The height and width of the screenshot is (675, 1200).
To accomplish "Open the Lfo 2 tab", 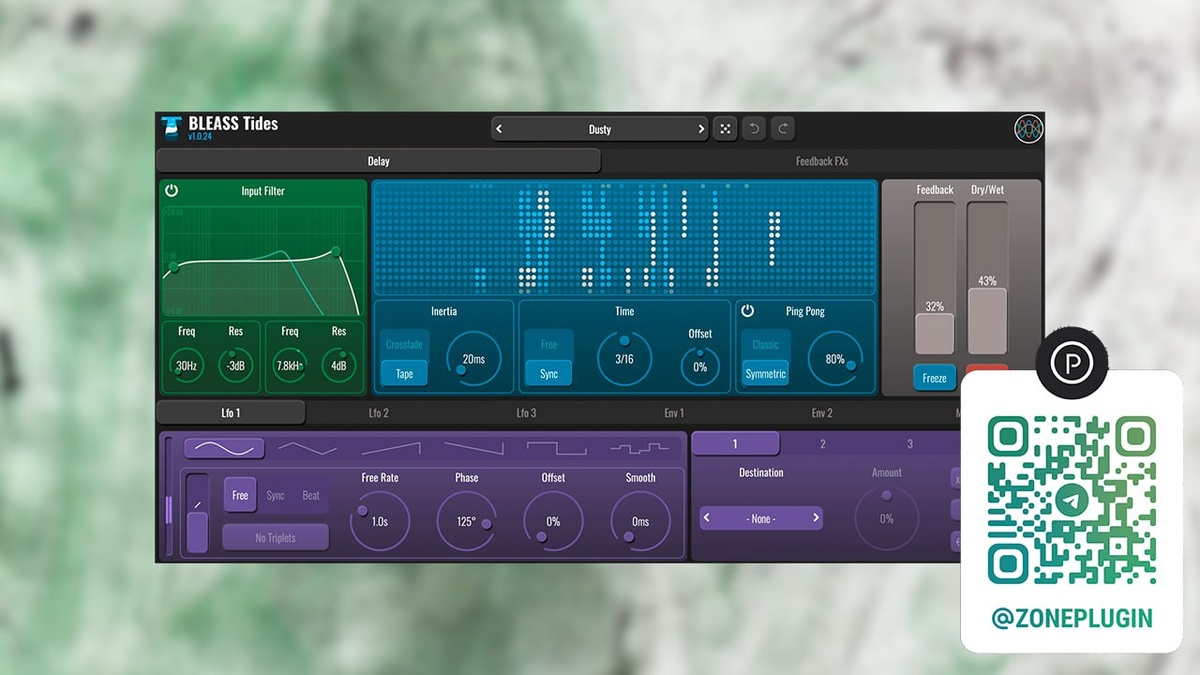I will click(379, 412).
